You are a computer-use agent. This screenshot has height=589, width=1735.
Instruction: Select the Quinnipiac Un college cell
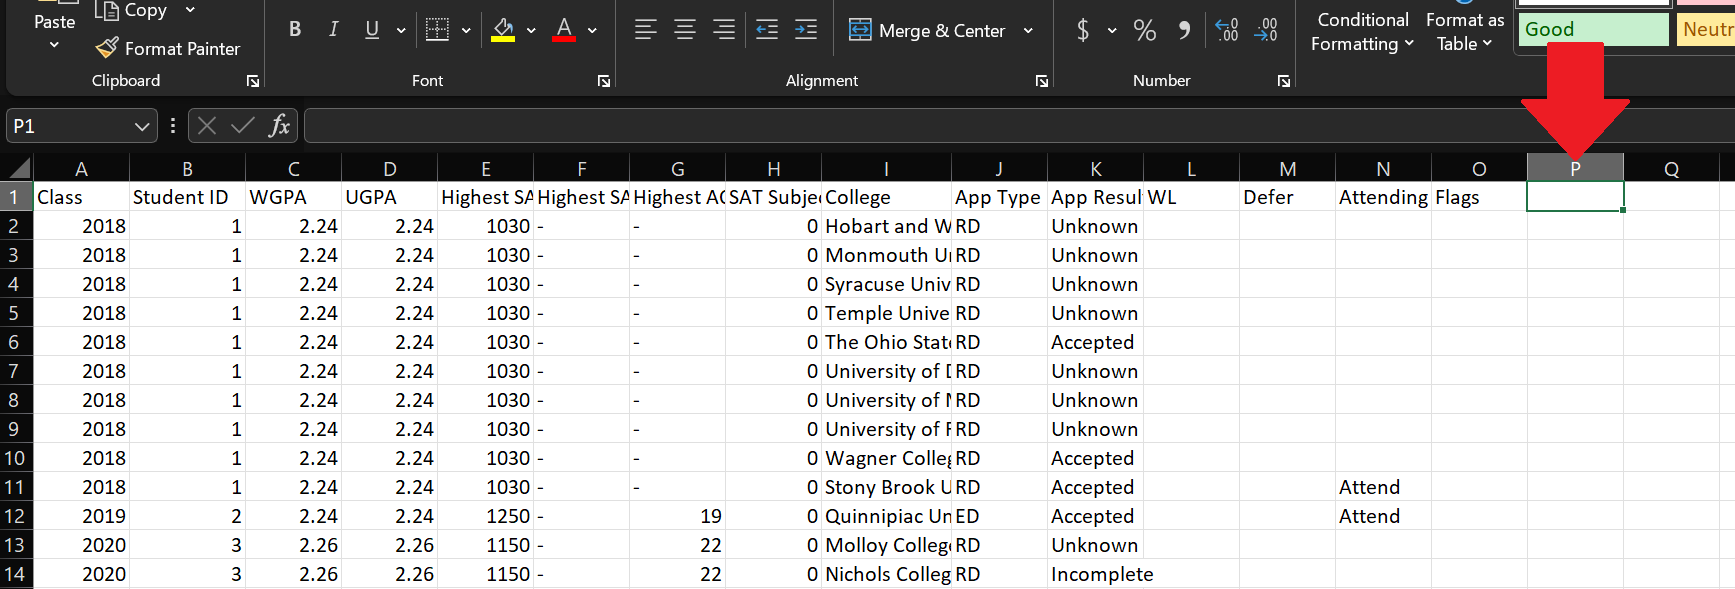click(x=886, y=516)
